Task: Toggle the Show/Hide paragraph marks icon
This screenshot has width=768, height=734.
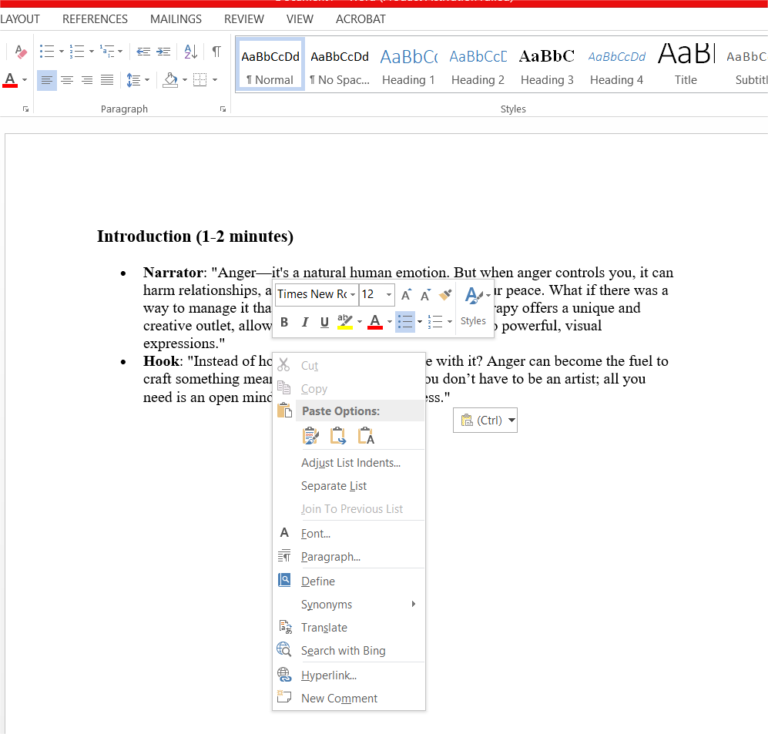Action: [216, 52]
